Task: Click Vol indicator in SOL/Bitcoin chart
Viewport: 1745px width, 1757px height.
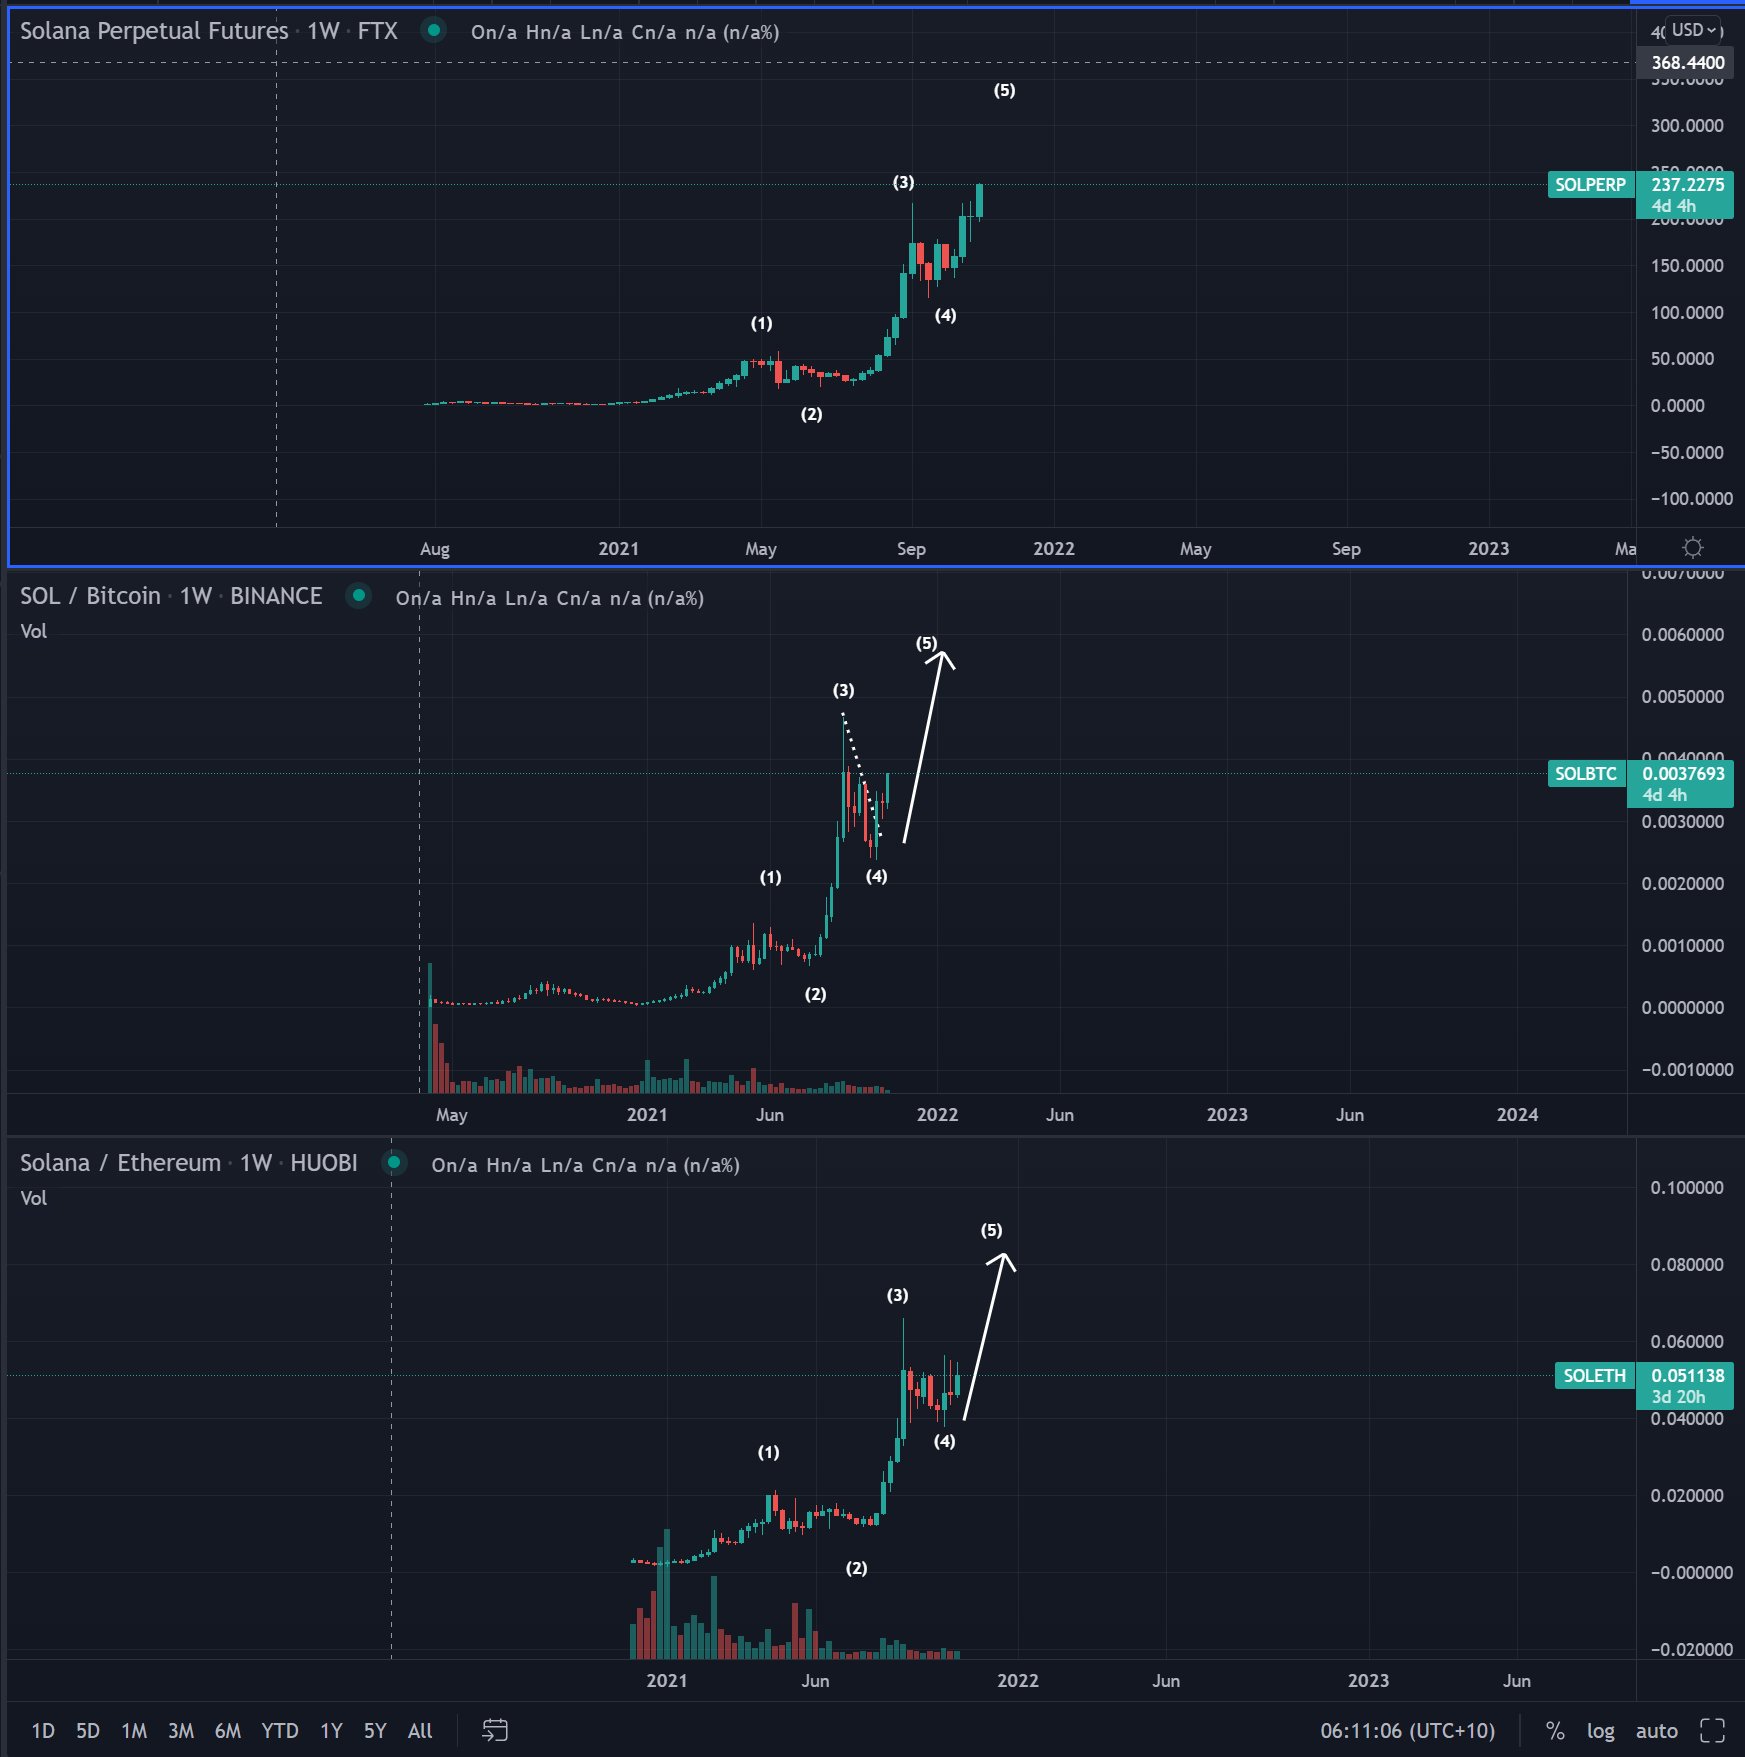Action: coord(33,631)
